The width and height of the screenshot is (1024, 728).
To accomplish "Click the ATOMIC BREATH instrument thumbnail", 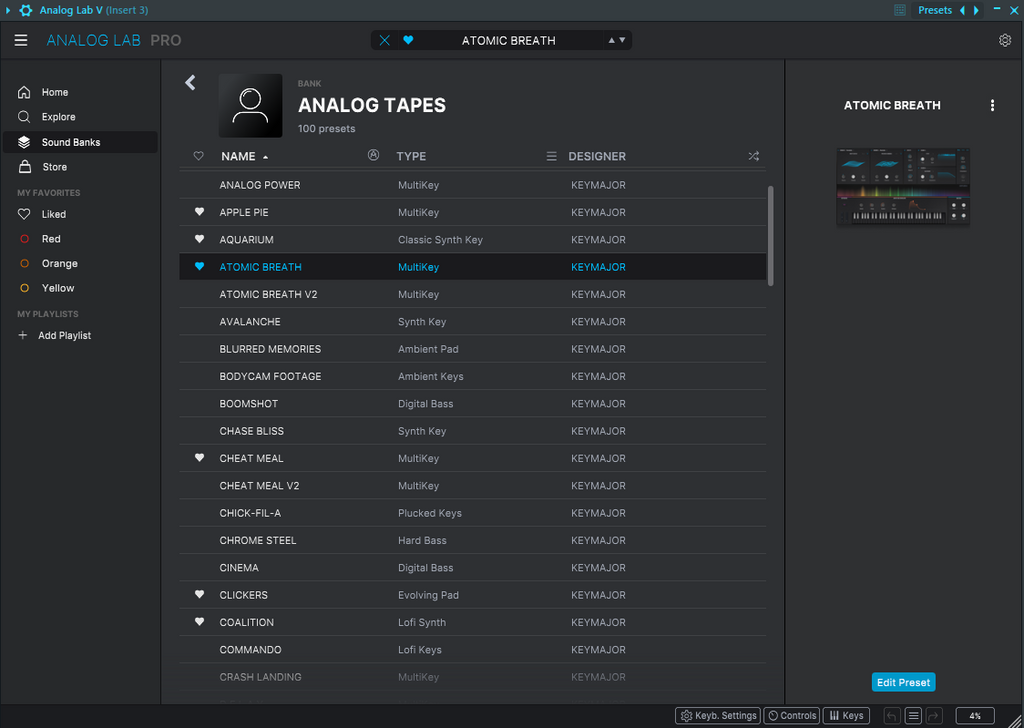I will coord(903,187).
